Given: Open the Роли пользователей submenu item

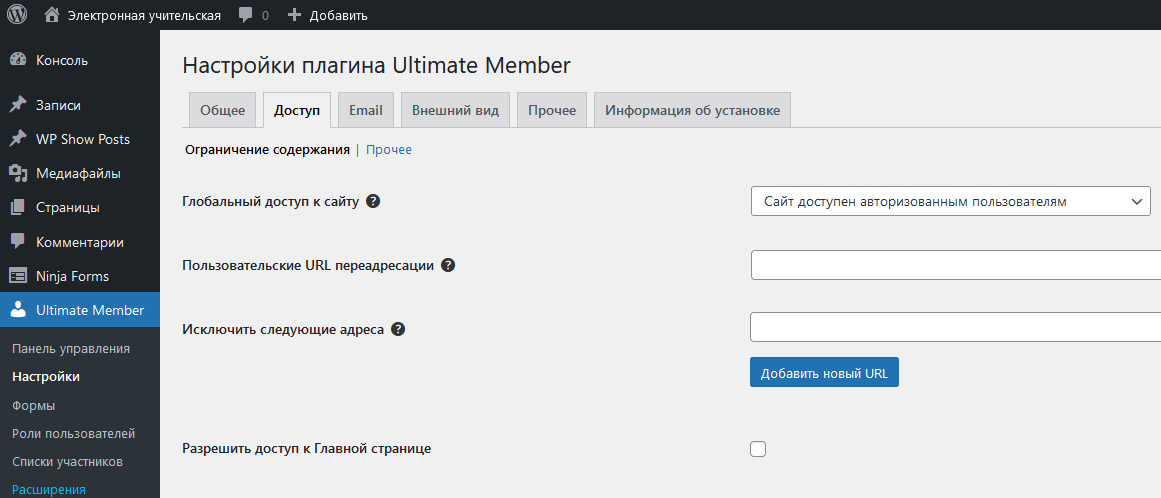Looking at the screenshot, I should [x=73, y=434].
